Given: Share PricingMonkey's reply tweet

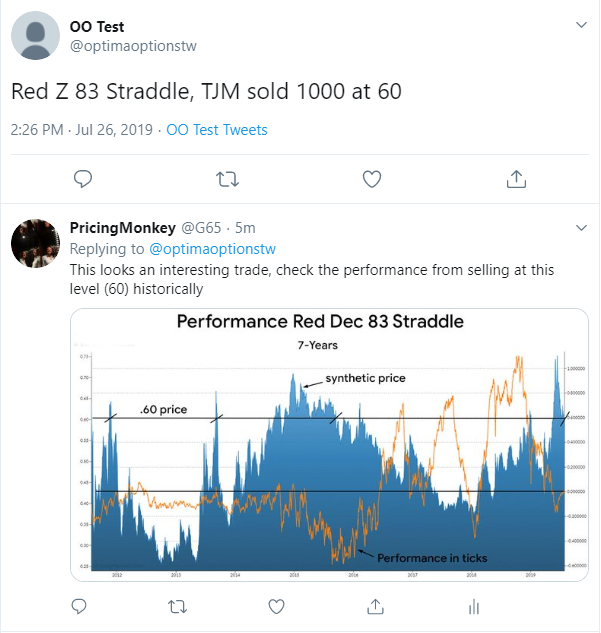Looking at the screenshot, I should pyautogui.click(x=375, y=606).
